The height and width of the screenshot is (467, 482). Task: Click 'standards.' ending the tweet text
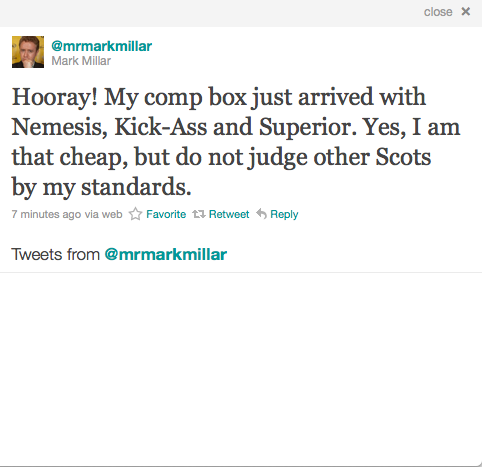[x=136, y=187]
